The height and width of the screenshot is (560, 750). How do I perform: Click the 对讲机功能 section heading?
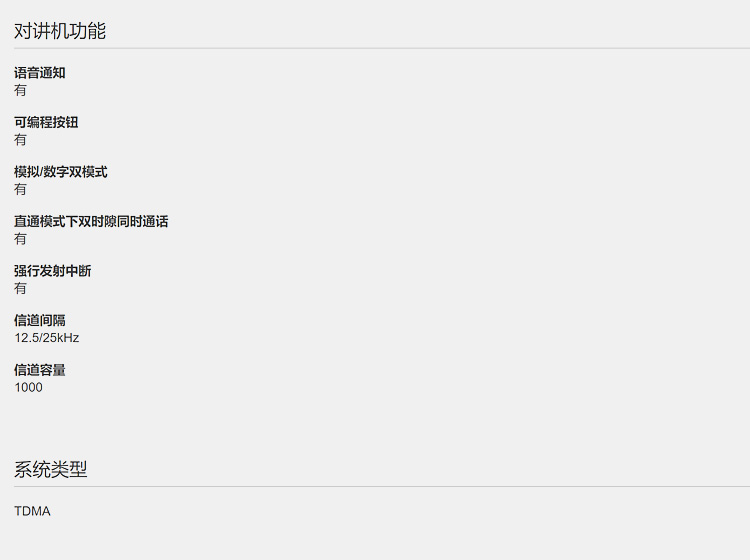(60, 31)
